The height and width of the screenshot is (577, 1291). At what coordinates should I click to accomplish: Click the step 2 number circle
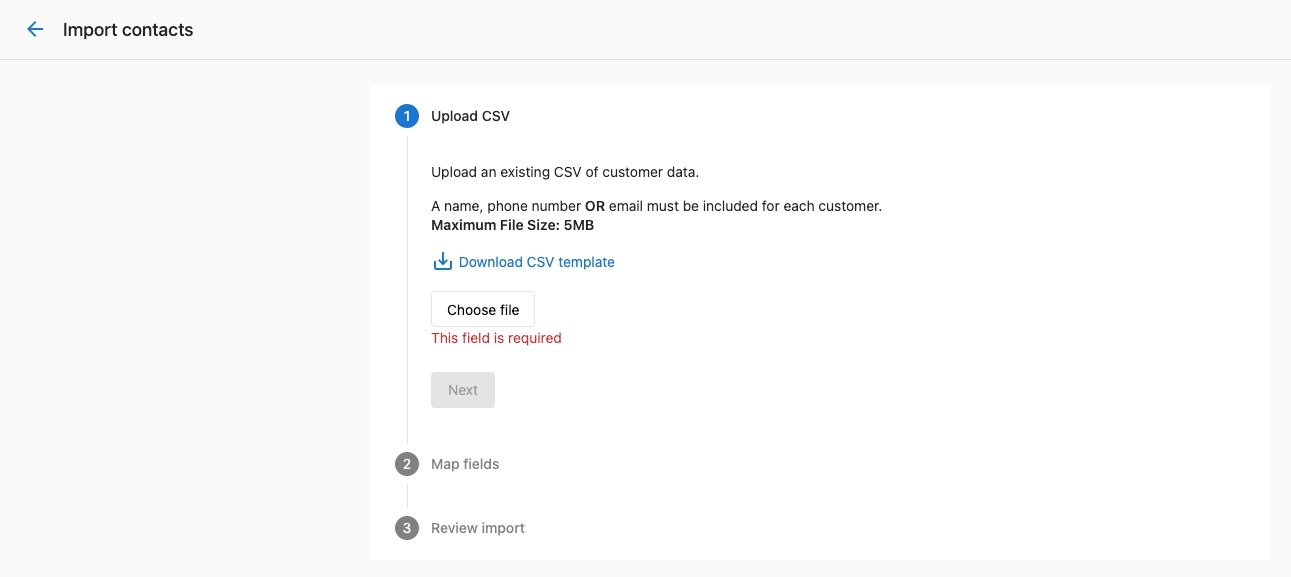click(x=407, y=464)
